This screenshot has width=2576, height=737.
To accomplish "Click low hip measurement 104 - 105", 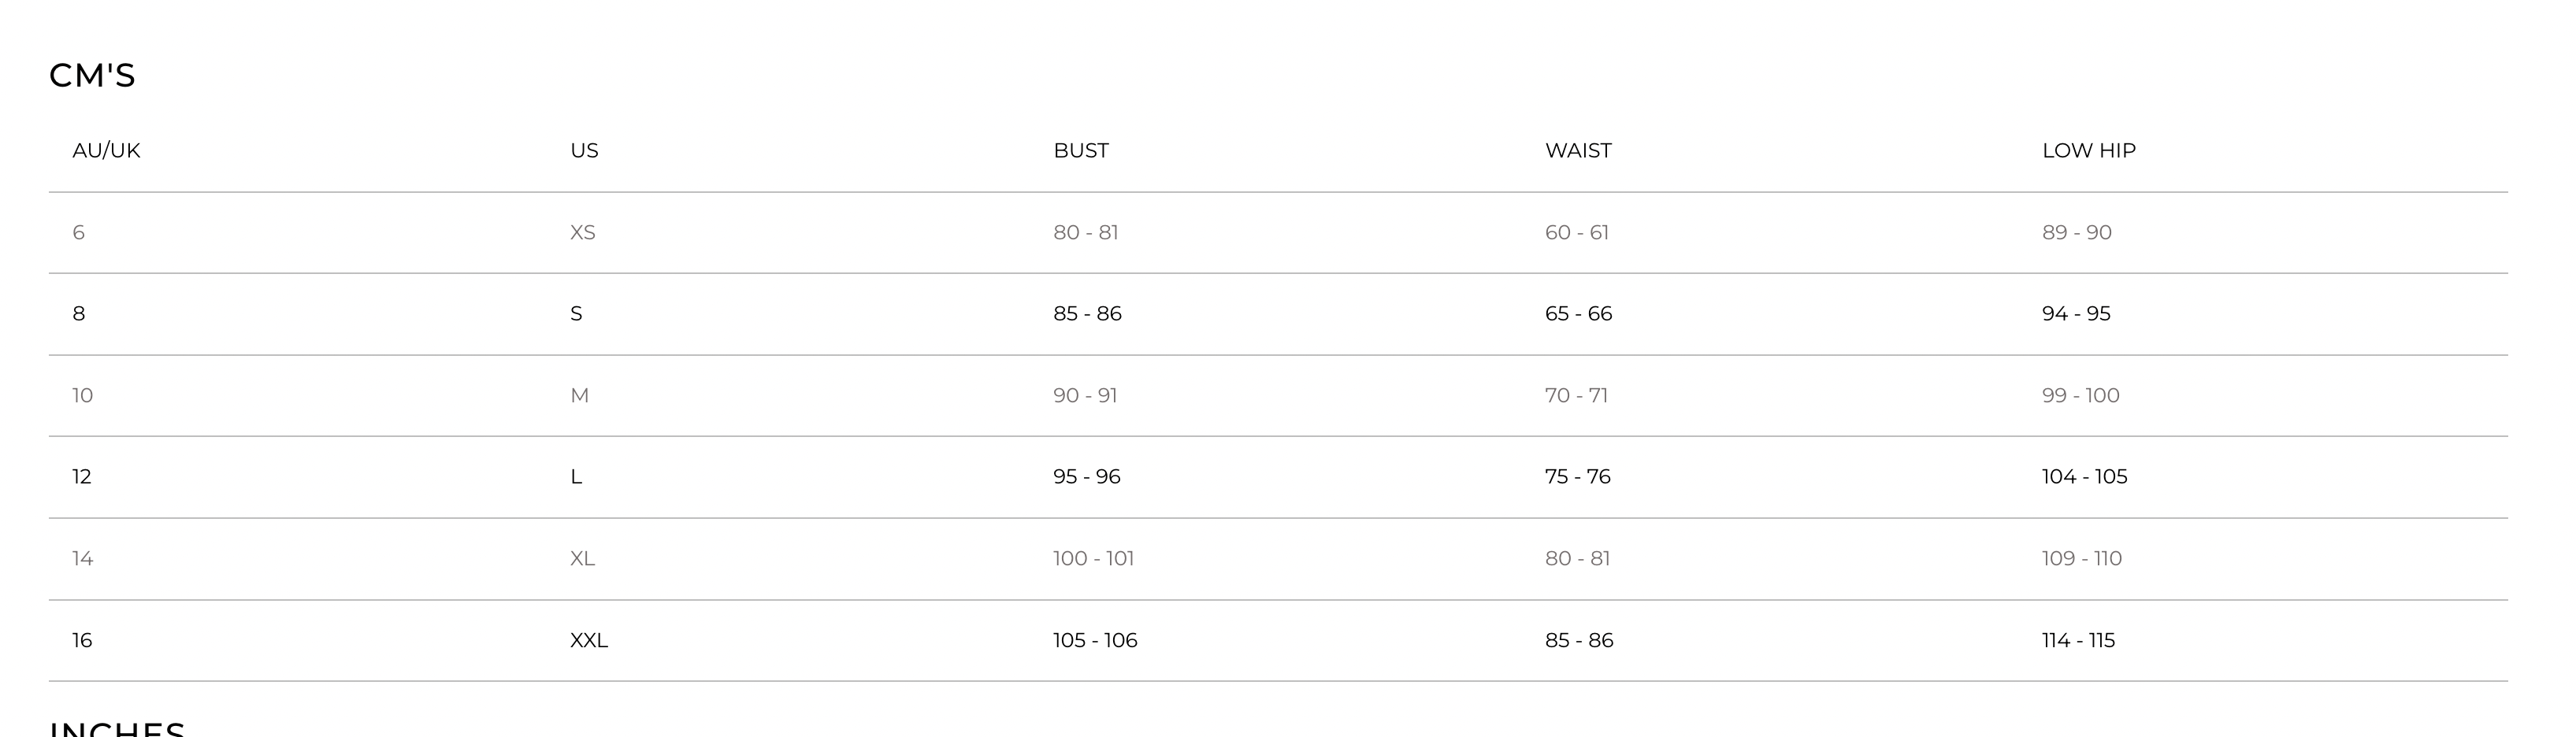I will pyautogui.click(x=2085, y=477).
